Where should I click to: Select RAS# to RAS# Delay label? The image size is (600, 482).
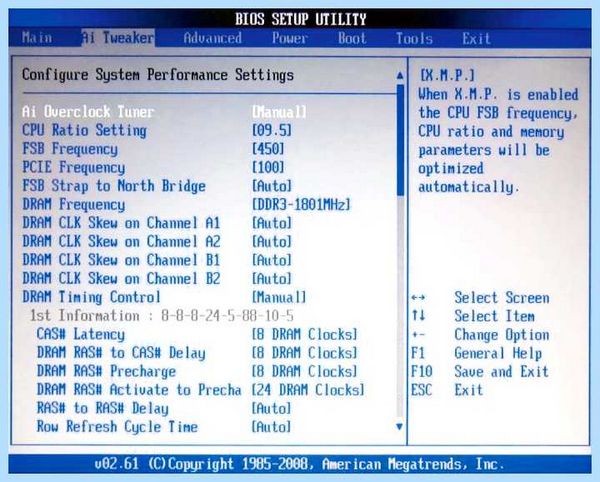(x=103, y=408)
